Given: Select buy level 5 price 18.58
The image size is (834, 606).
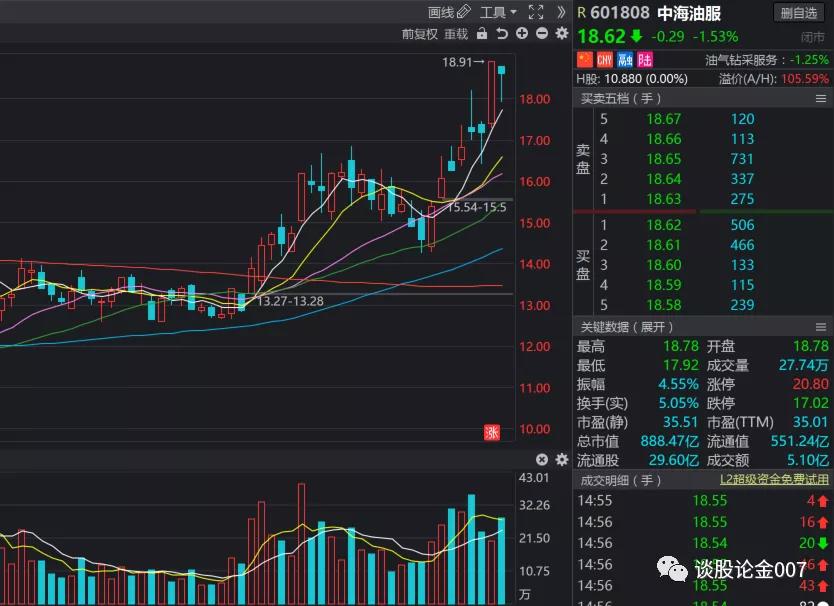Looking at the screenshot, I should click(664, 305).
